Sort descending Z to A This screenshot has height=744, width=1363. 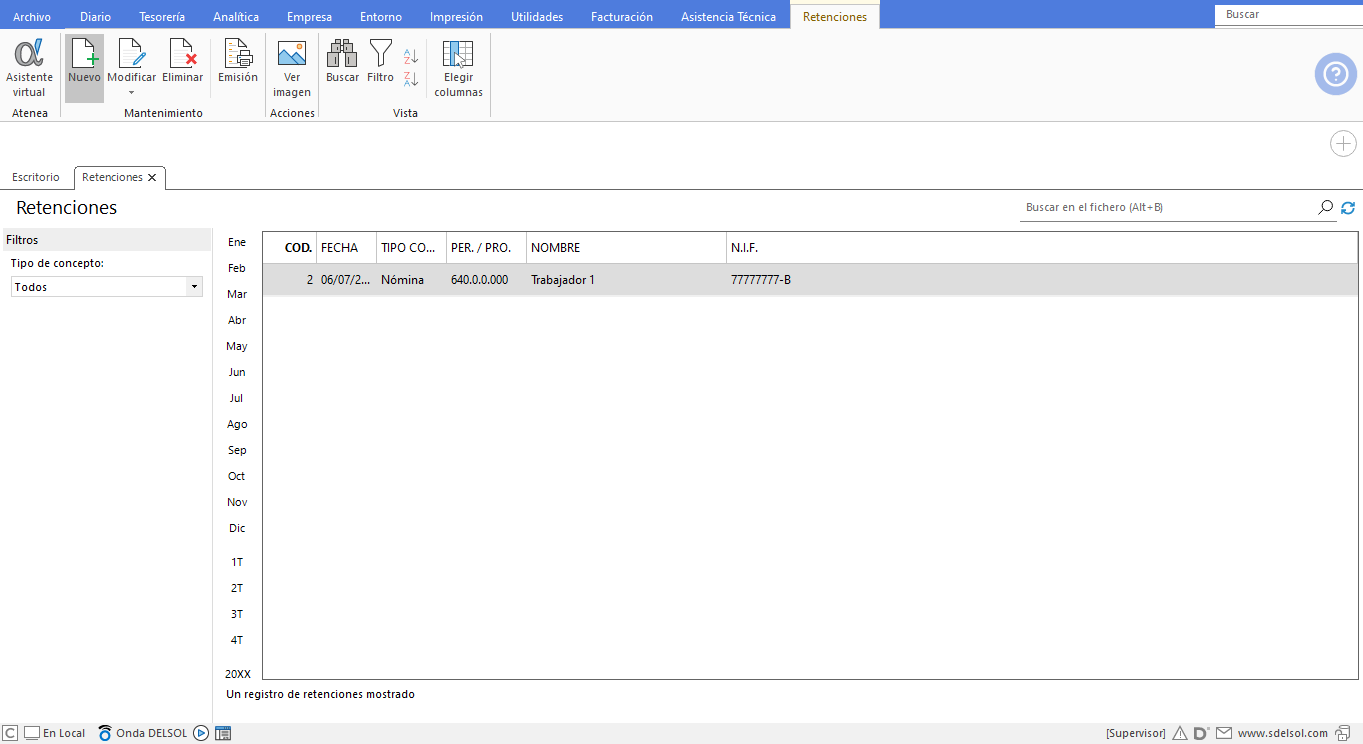[411, 79]
